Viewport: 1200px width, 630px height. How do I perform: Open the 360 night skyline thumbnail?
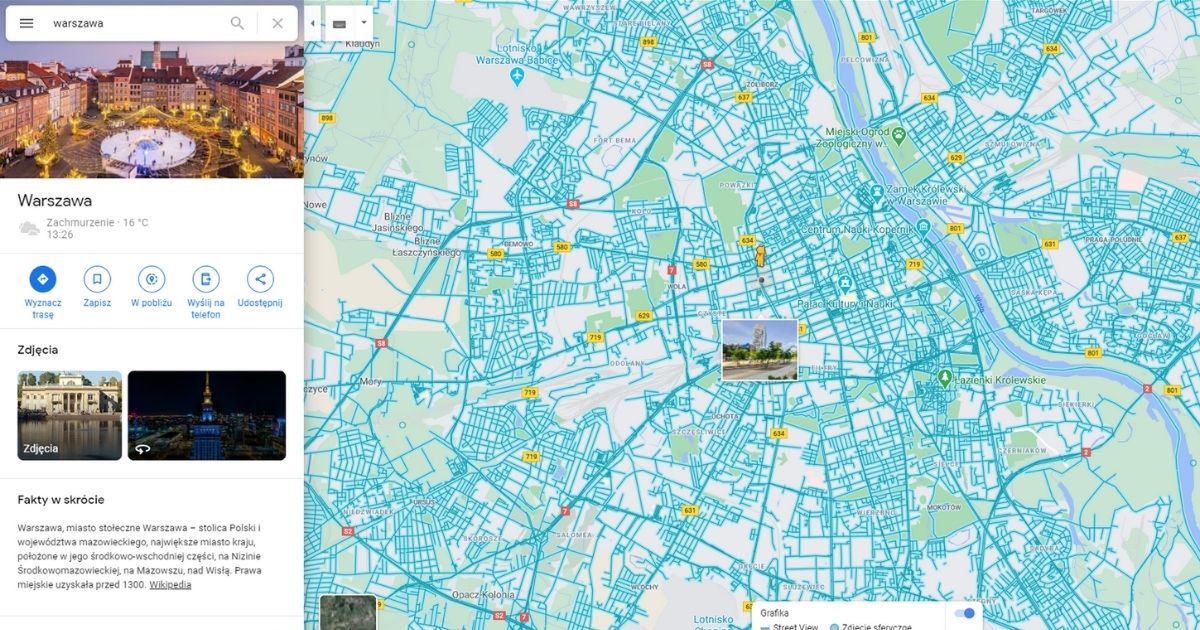(x=207, y=415)
